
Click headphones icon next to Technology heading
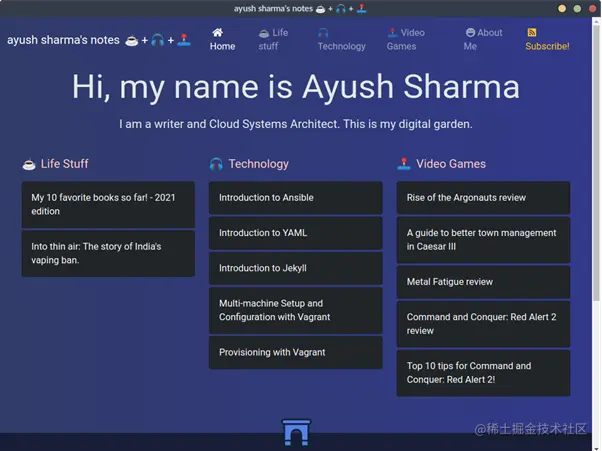coord(216,164)
